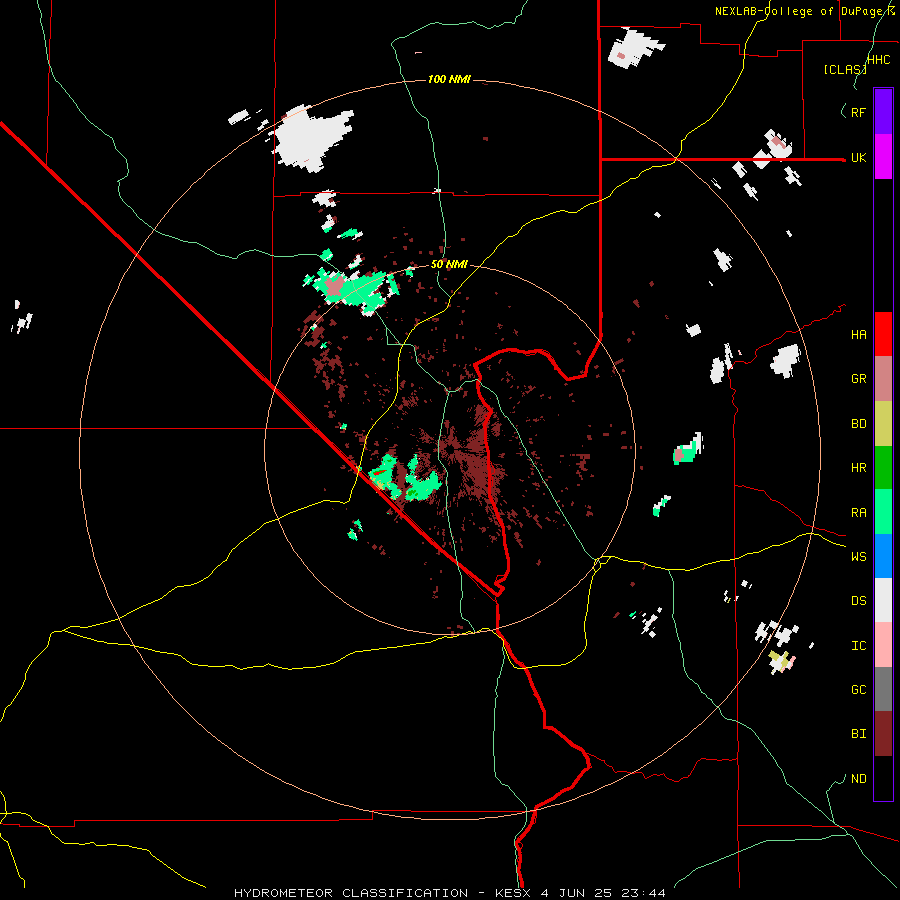Click the 'RF' legend label

pyautogui.click(x=858, y=112)
